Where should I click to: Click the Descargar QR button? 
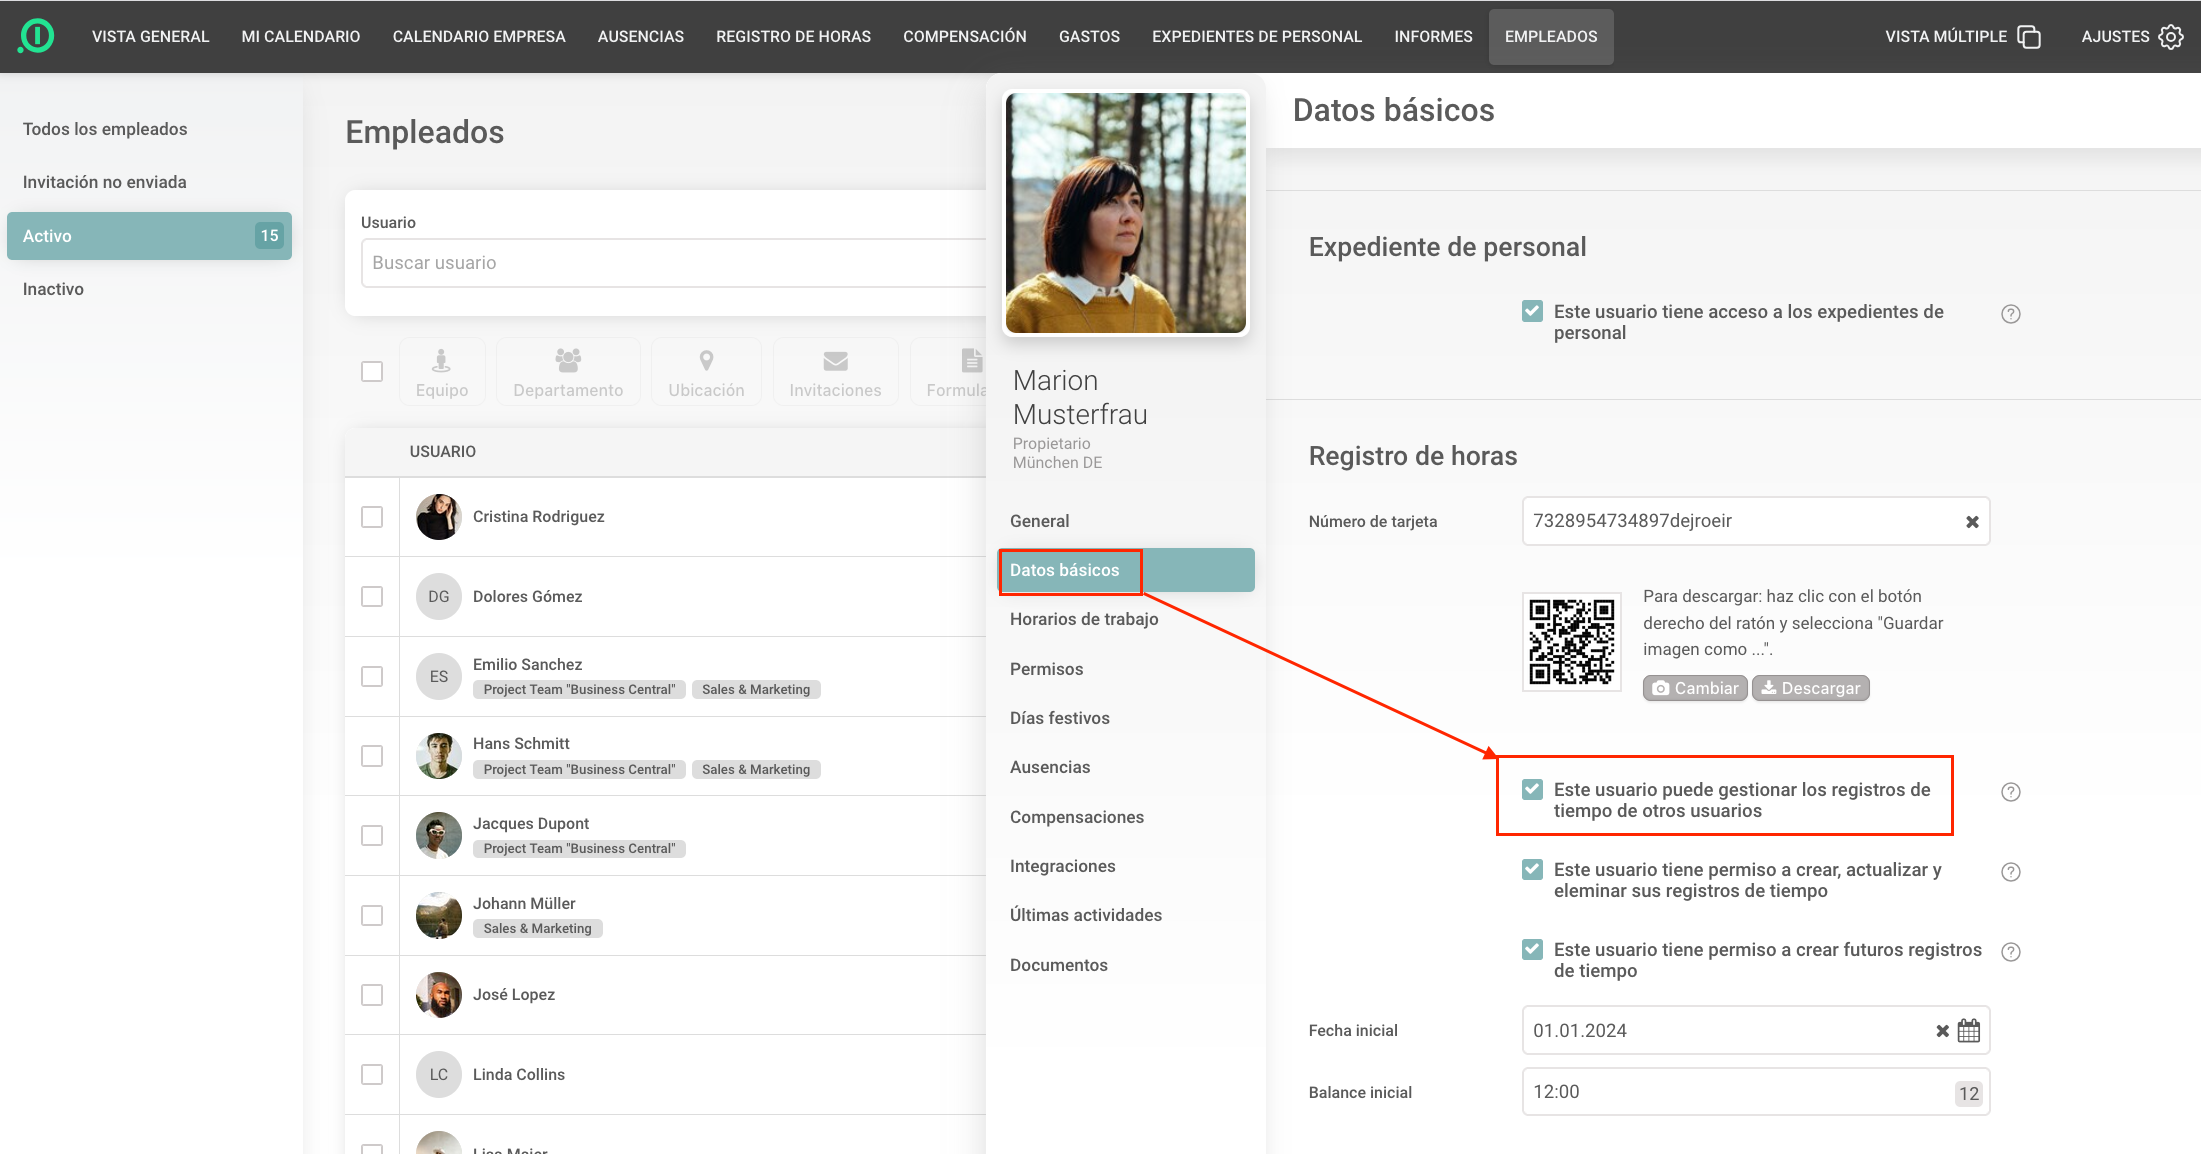pos(1810,689)
